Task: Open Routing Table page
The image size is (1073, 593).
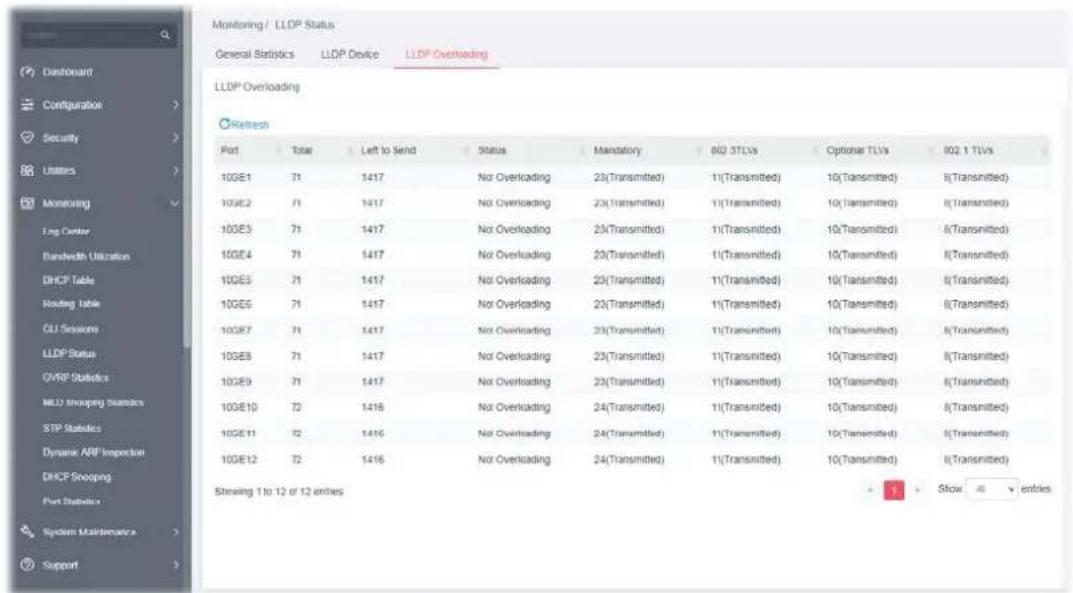Action: [71, 304]
